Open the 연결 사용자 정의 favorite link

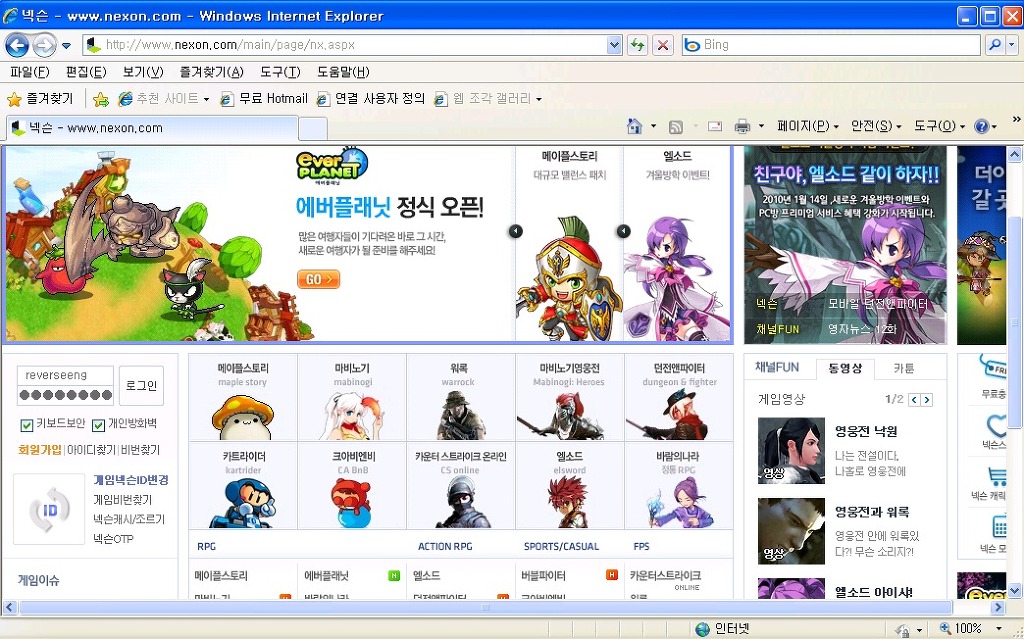[x=370, y=99]
